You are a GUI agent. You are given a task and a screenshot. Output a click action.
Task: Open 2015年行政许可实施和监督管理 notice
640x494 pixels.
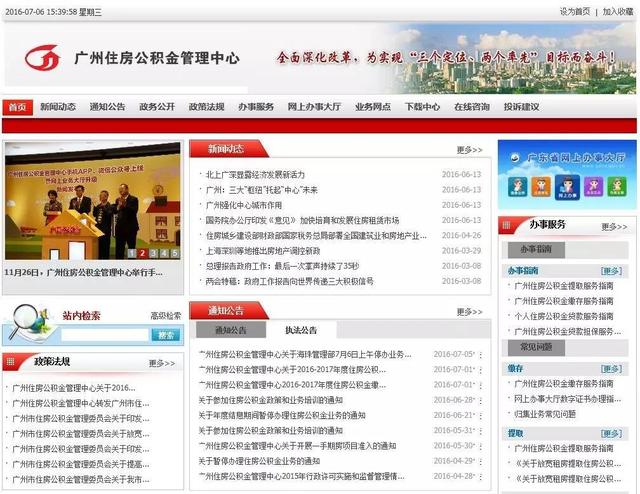point(301,476)
